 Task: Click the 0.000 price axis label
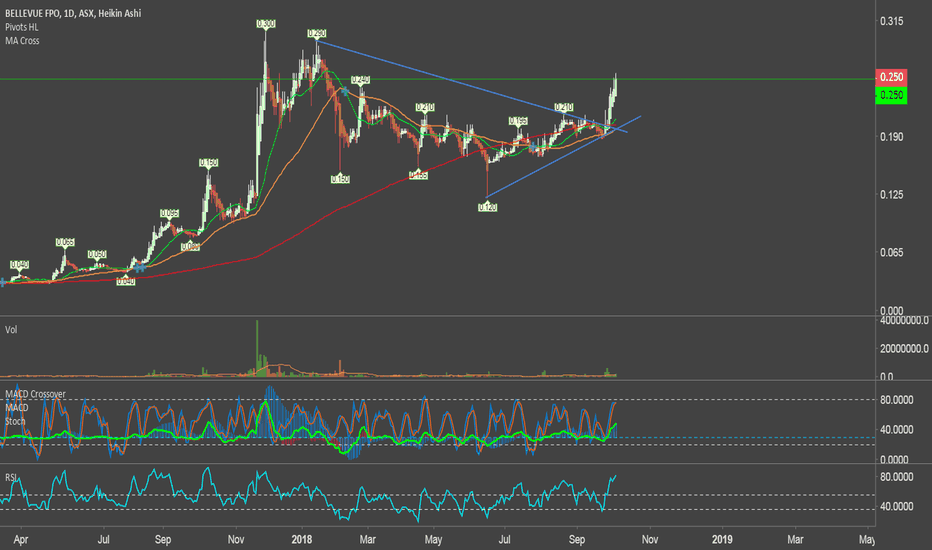point(891,310)
